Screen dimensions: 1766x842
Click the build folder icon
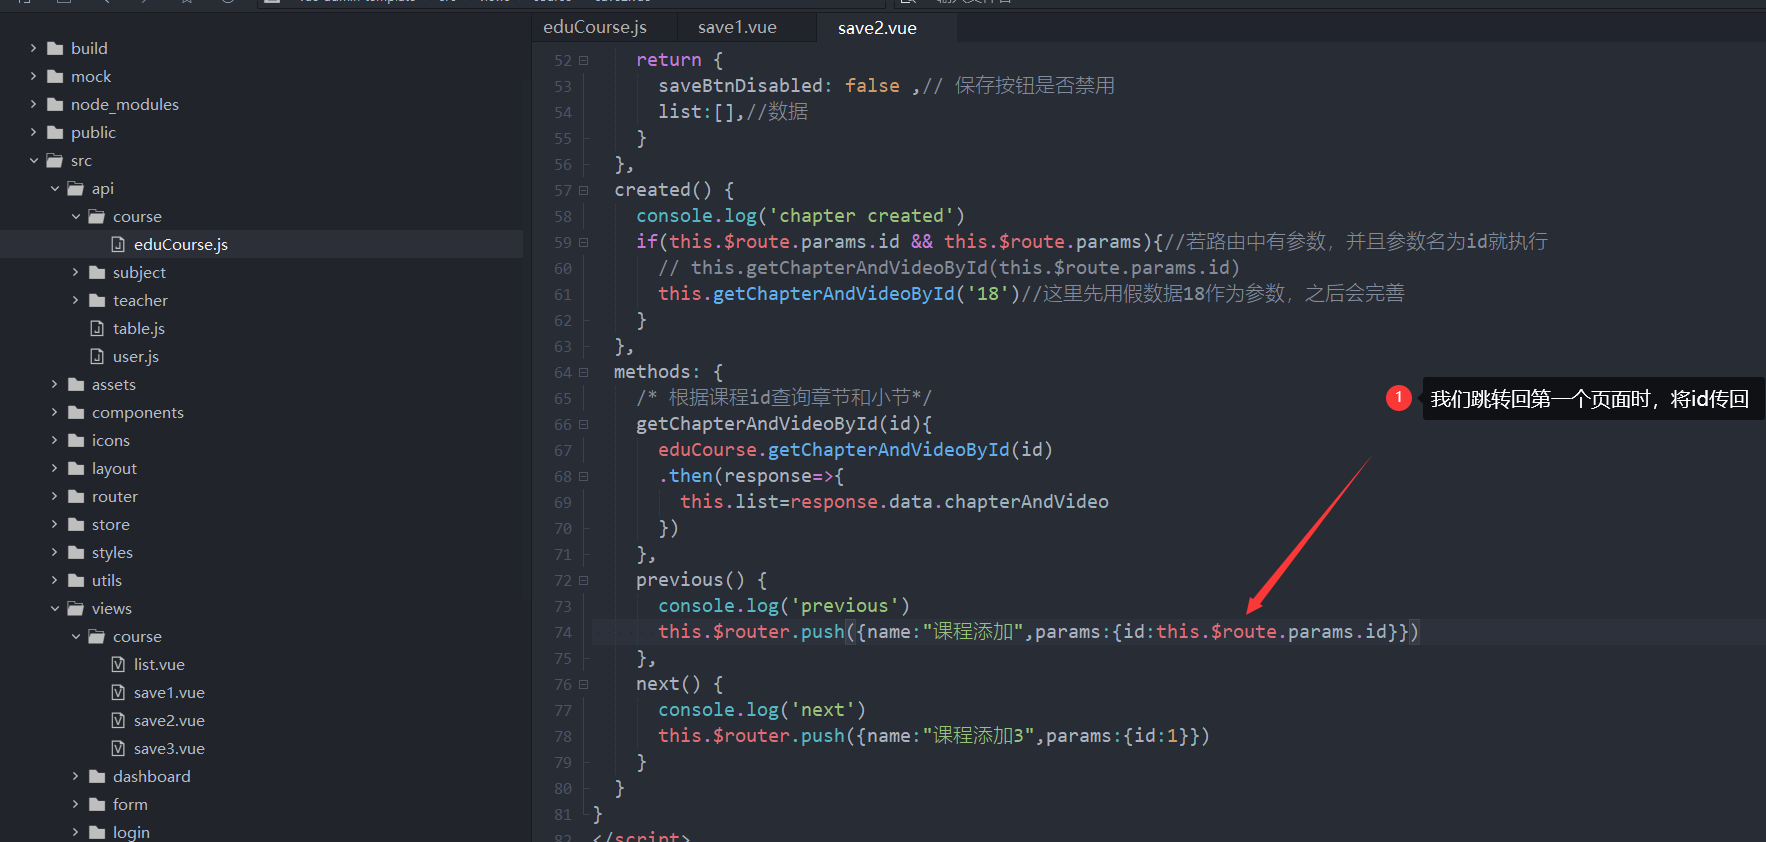pos(55,48)
